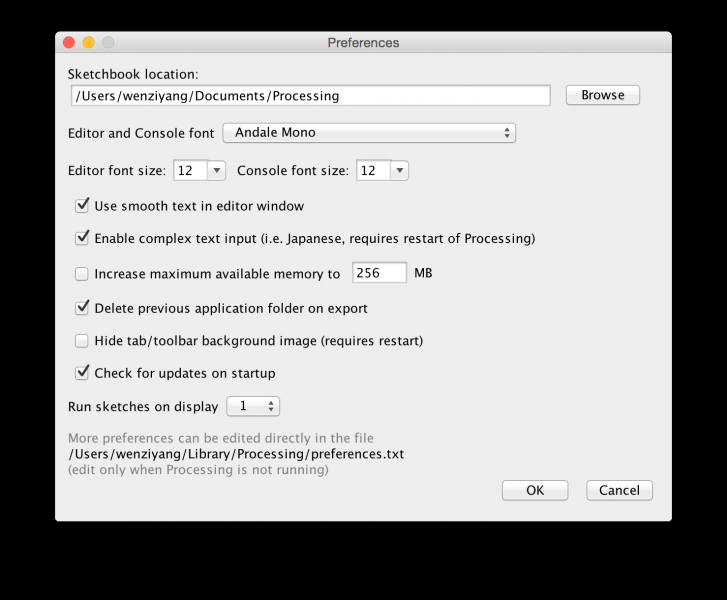
Task: Click the 256 MB memory field
Action: (x=379, y=273)
